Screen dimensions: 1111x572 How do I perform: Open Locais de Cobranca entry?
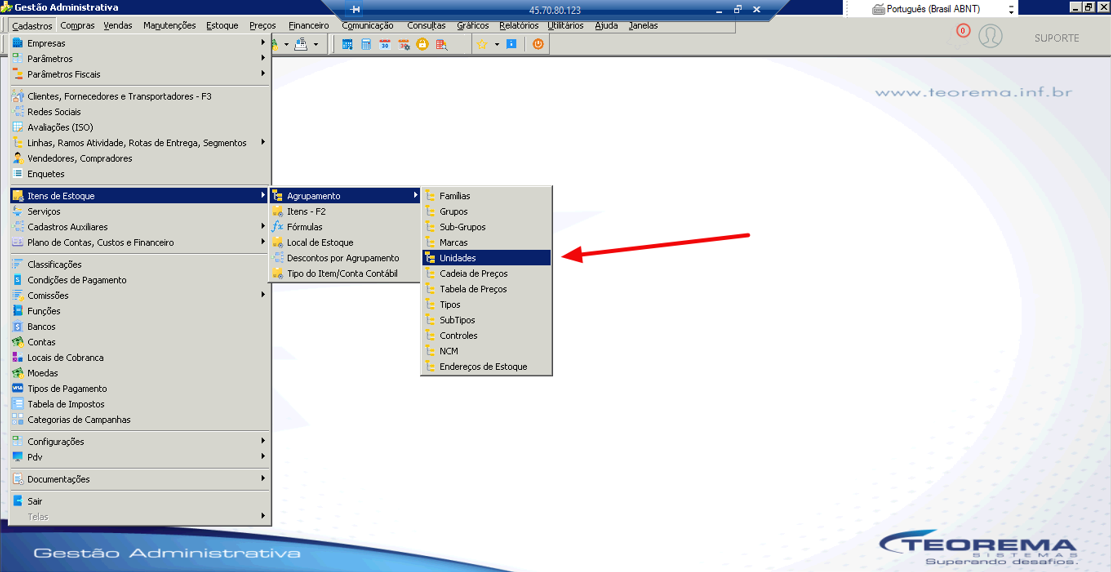(x=140, y=357)
